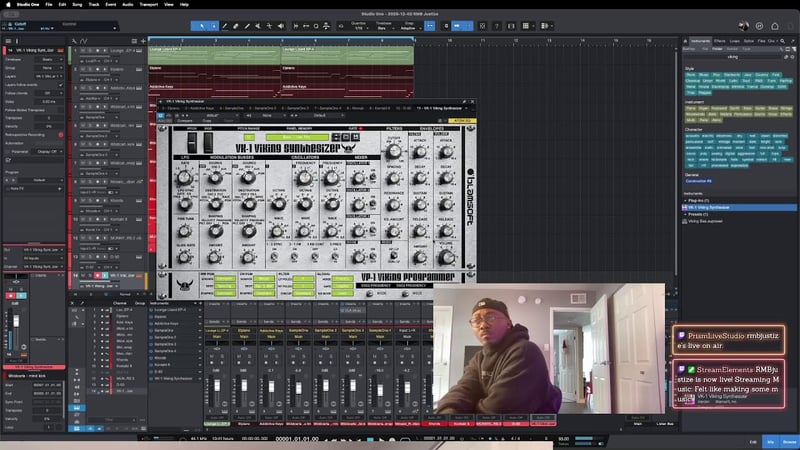Toggle VK-1 plugin power bypass button

[161, 116]
